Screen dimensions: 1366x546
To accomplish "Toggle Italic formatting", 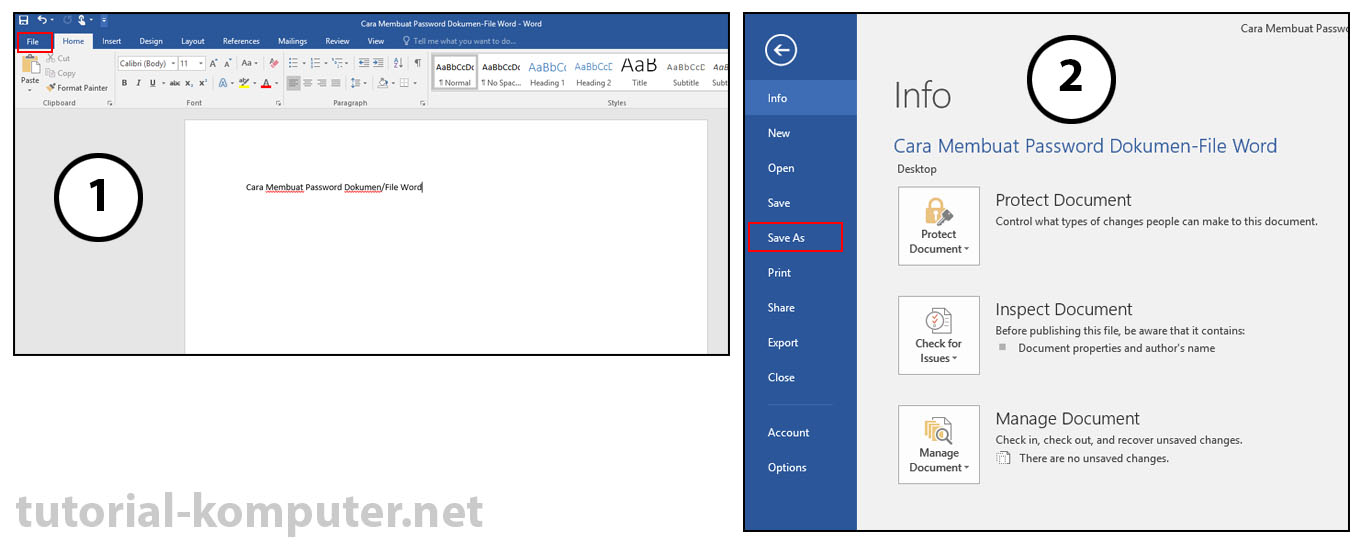I will (138, 83).
